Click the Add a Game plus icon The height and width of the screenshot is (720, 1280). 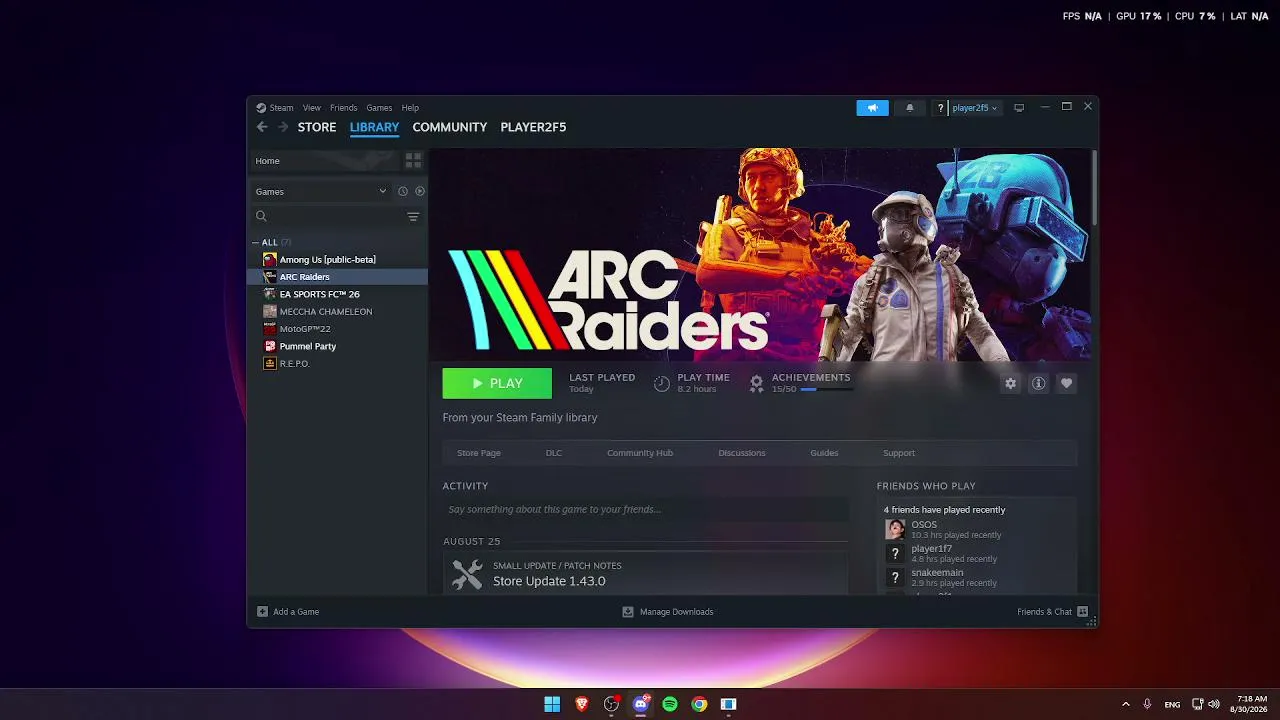point(262,612)
